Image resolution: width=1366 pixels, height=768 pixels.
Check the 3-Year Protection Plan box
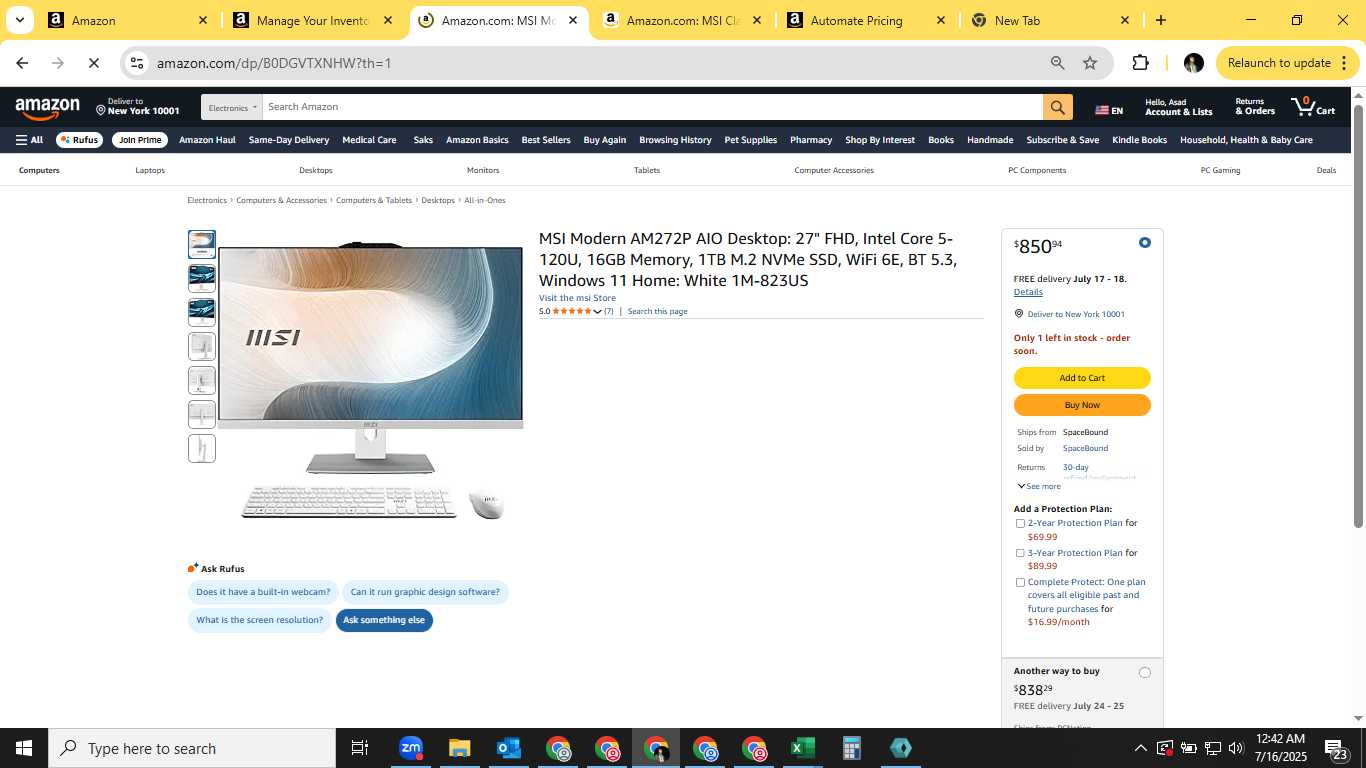click(1020, 553)
